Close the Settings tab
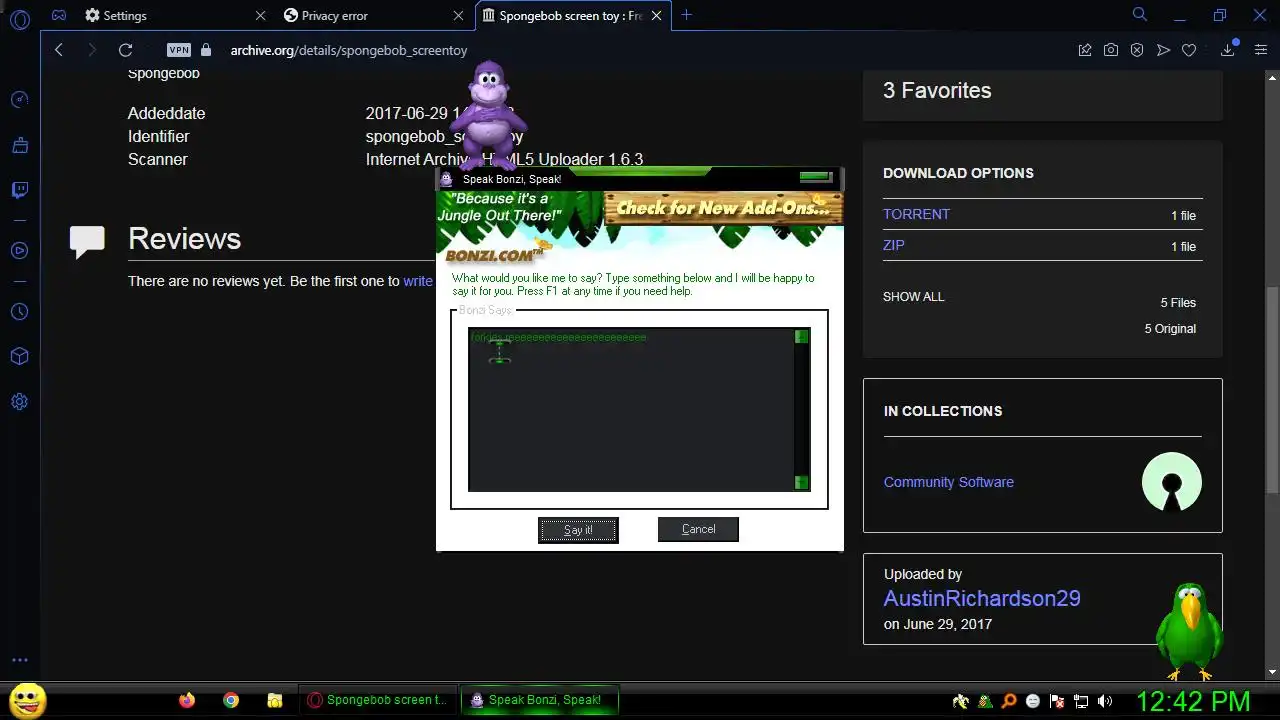Image resolution: width=1280 pixels, height=720 pixels. pyautogui.click(x=261, y=15)
